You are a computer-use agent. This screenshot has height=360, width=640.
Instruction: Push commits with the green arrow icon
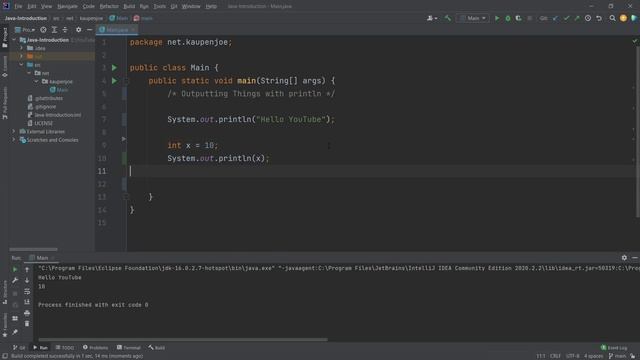click(577, 18)
